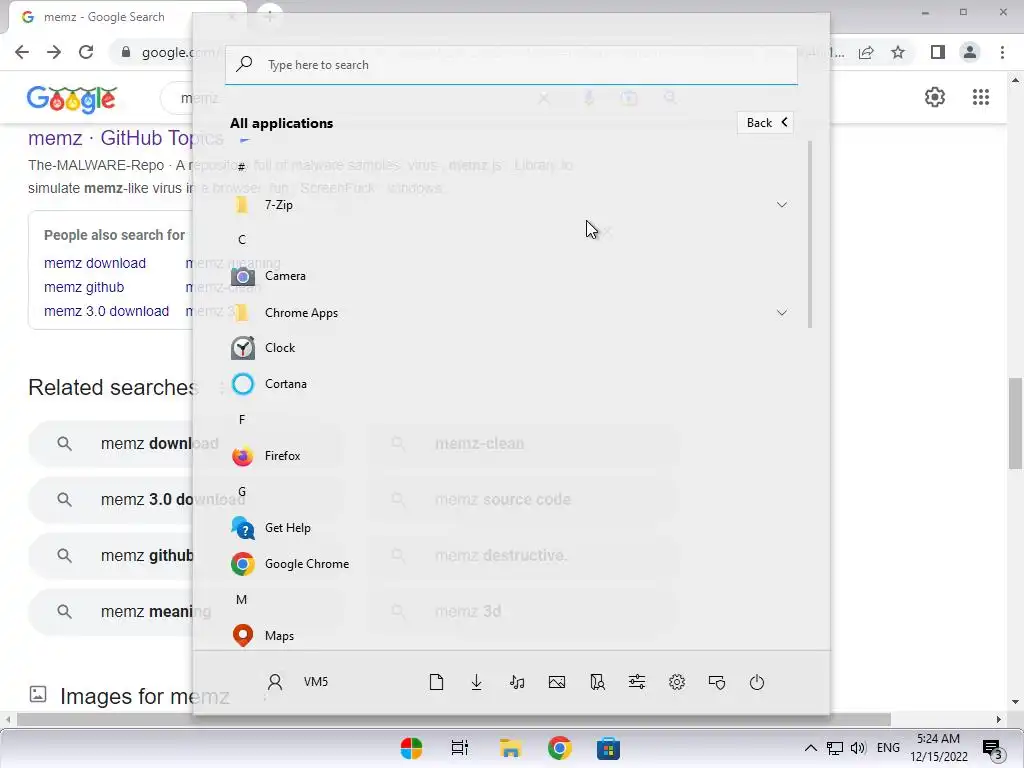
Task: Launch the Clock app icon
Action: click(242, 348)
